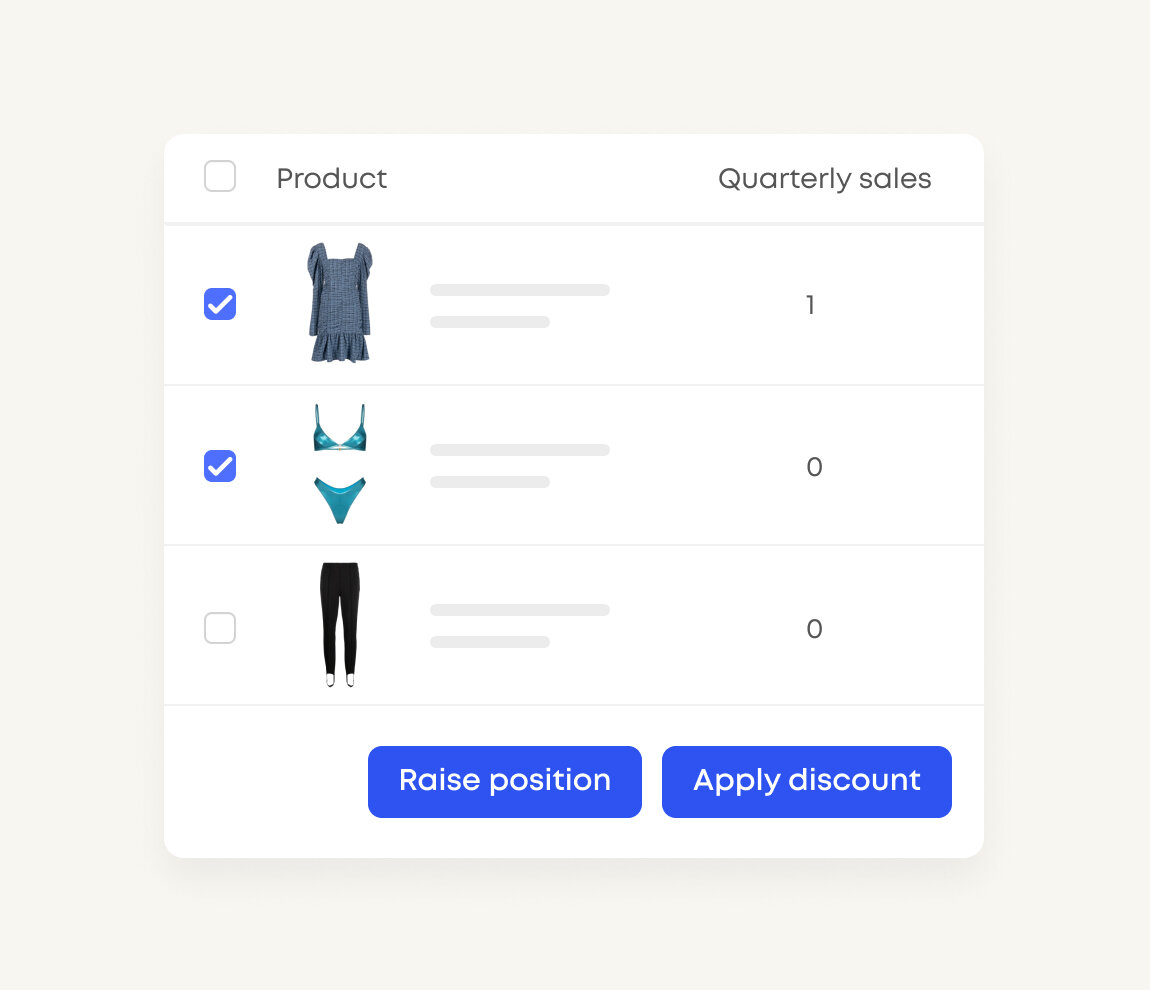
Task: Select the bikini quarterly sales value 0
Action: click(814, 467)
